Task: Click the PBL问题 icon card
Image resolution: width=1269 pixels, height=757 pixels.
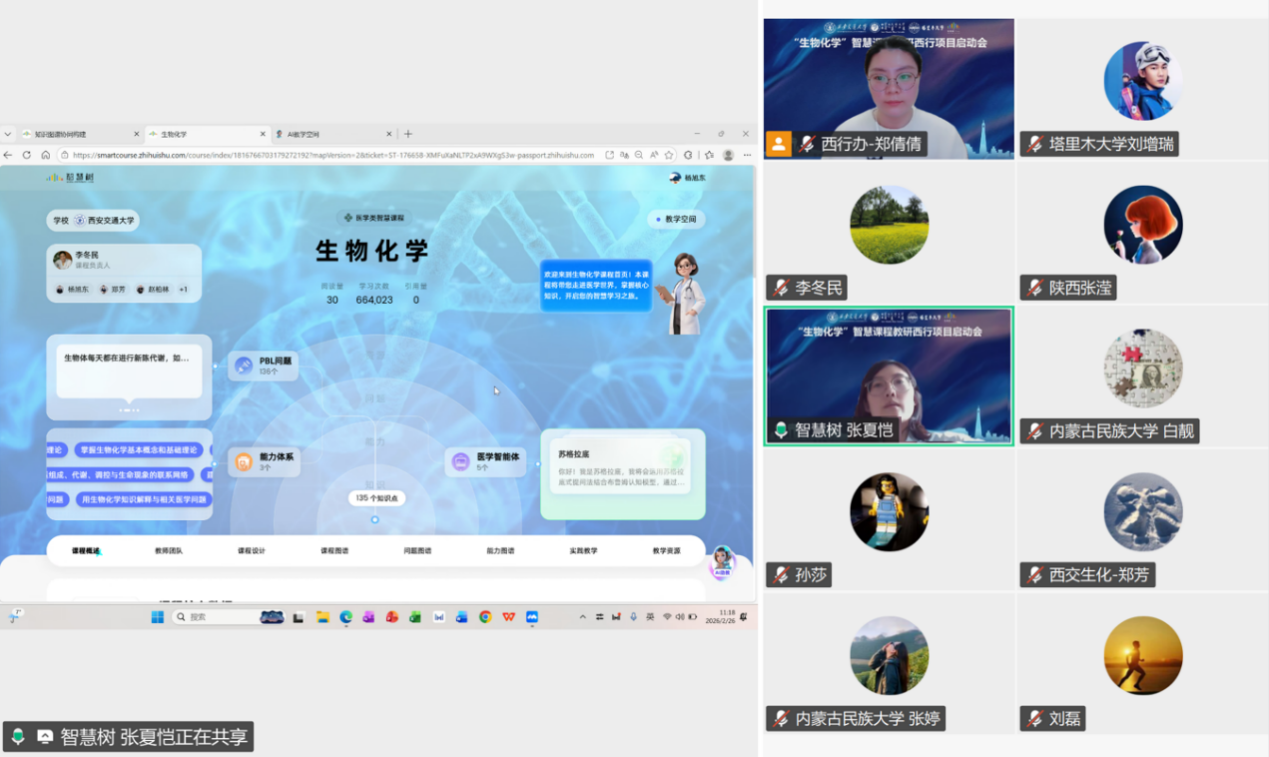Action: (244, 366)
